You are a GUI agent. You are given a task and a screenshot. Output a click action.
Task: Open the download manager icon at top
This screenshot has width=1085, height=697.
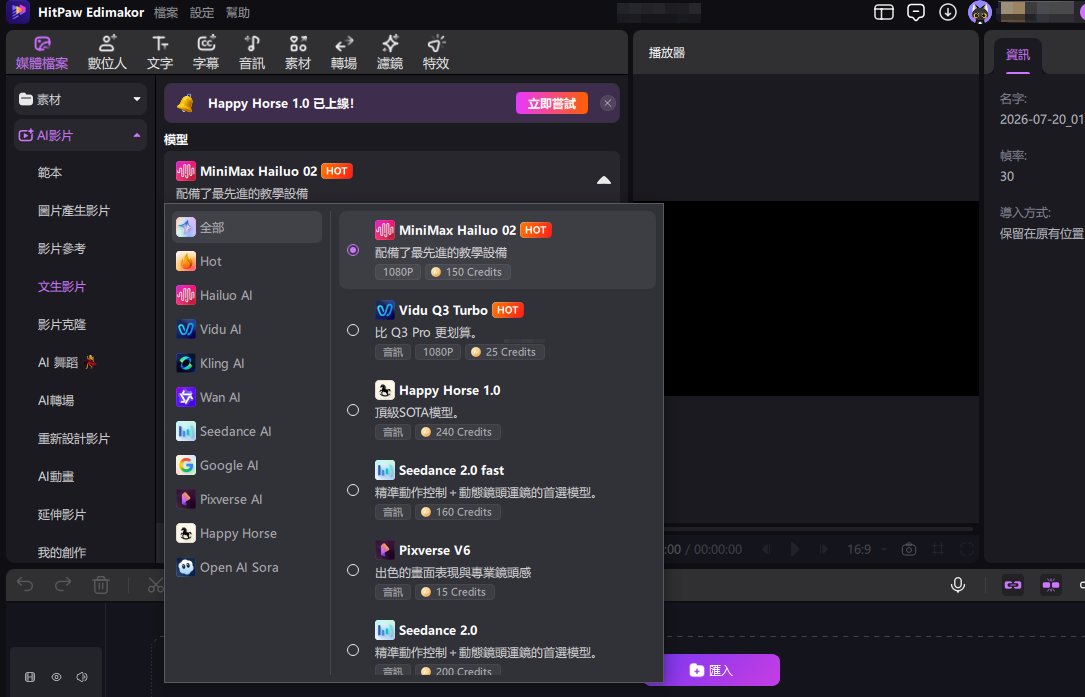947,12
